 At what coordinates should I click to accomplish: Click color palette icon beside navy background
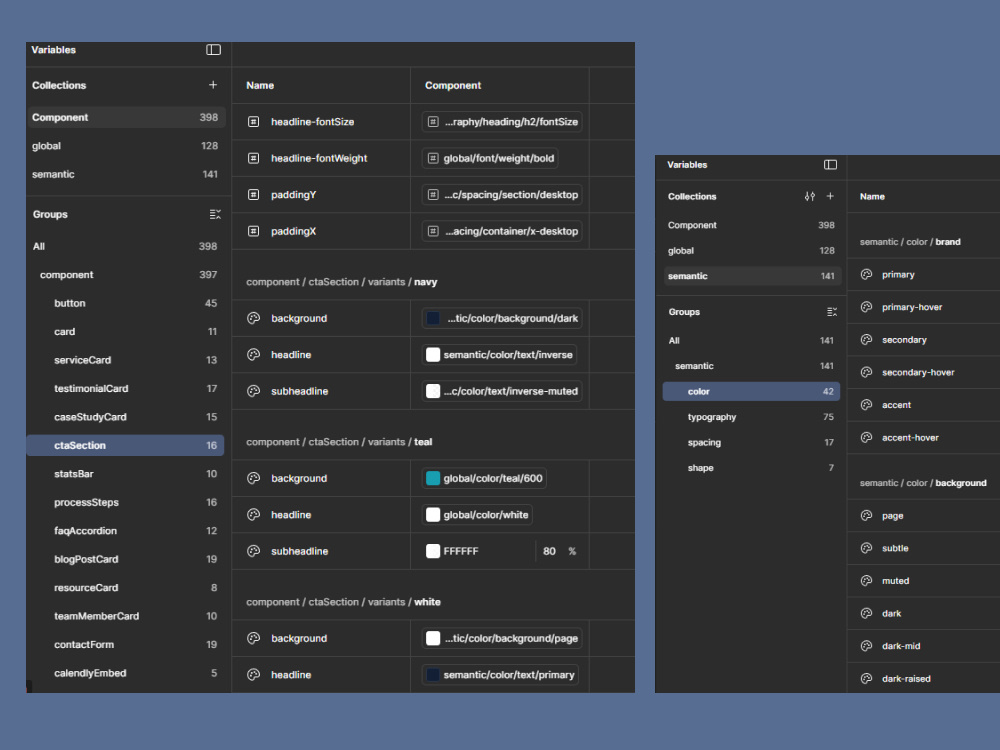[253, 318]
